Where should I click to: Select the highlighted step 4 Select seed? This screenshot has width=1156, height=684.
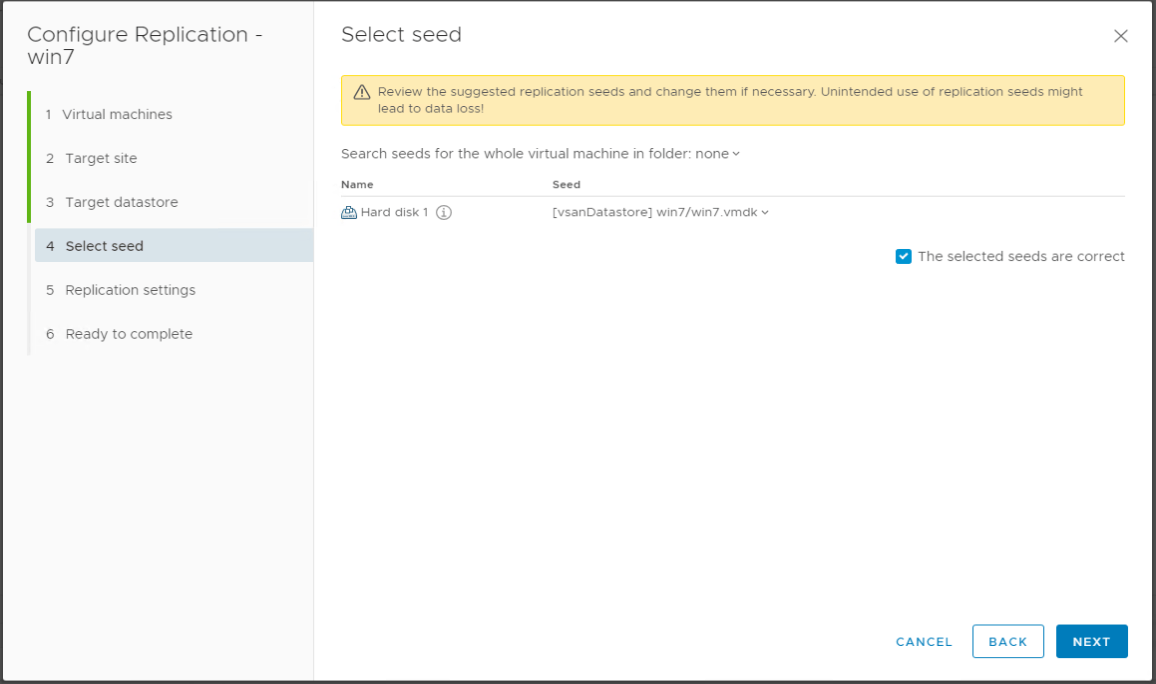coord(104,246)
